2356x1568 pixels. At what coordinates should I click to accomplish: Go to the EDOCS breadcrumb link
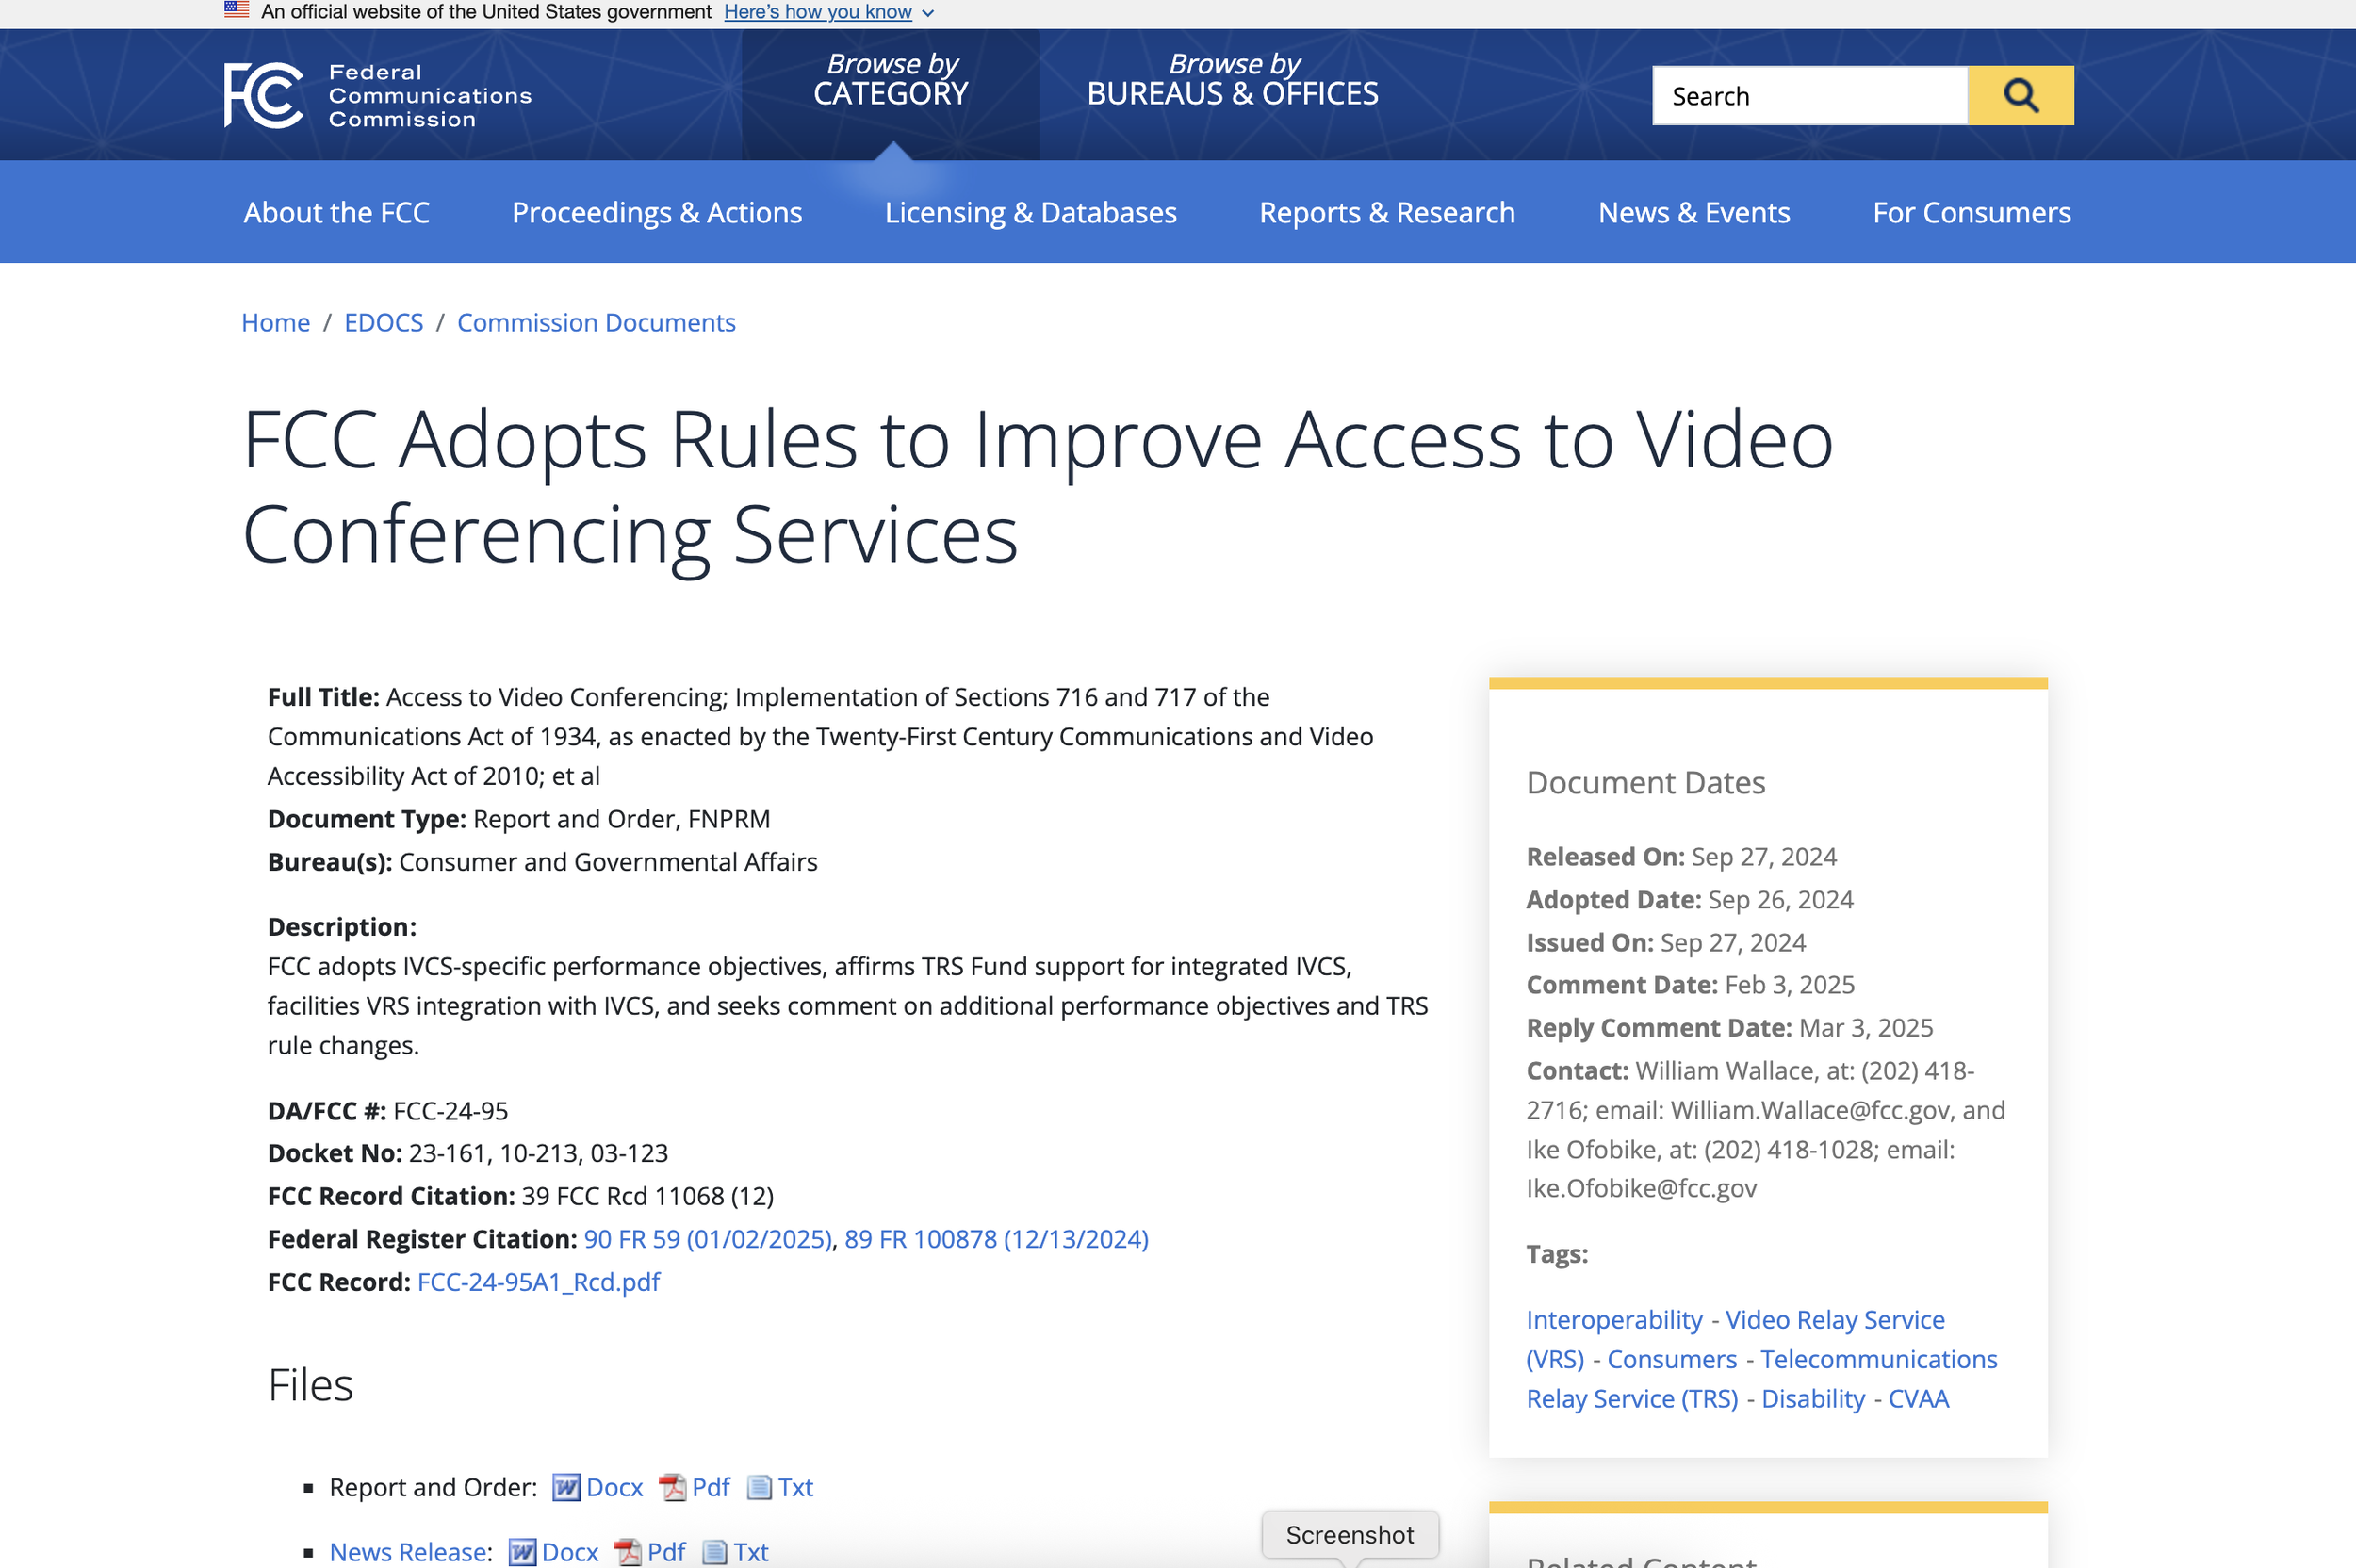pyautogui.click(x=383, y=323)
